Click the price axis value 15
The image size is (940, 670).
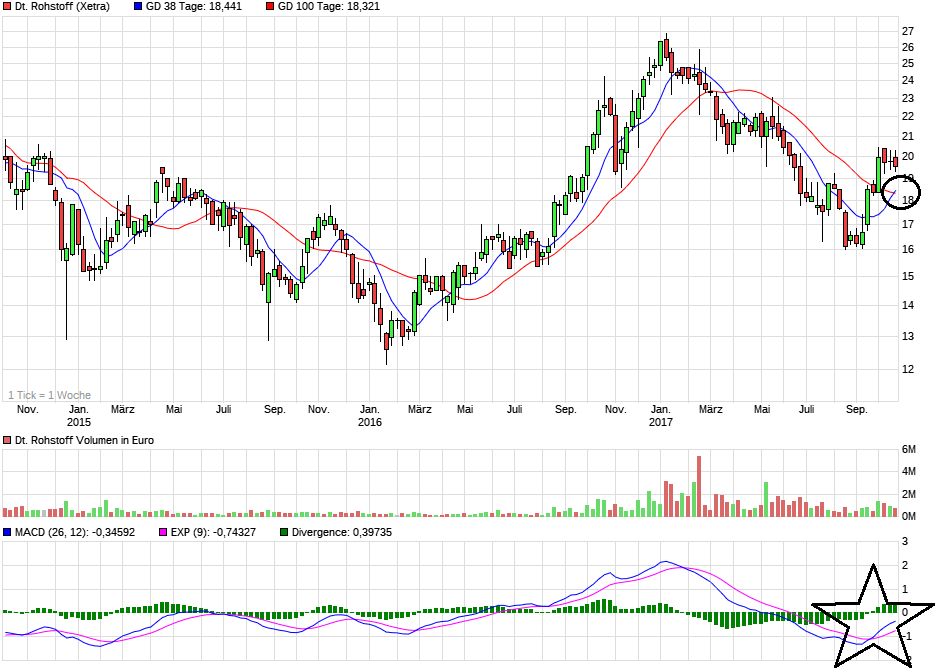[908, 276]
